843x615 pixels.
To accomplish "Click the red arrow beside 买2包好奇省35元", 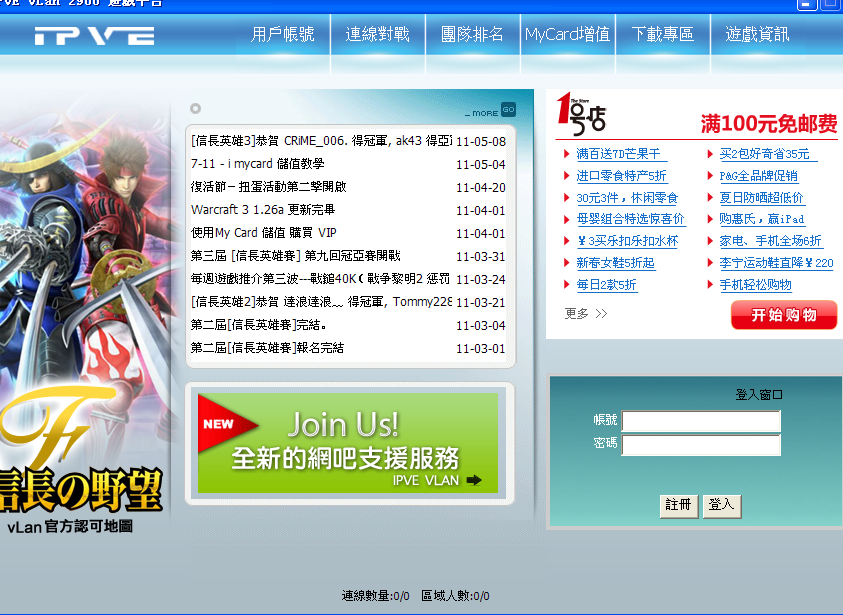I will 710,154.
